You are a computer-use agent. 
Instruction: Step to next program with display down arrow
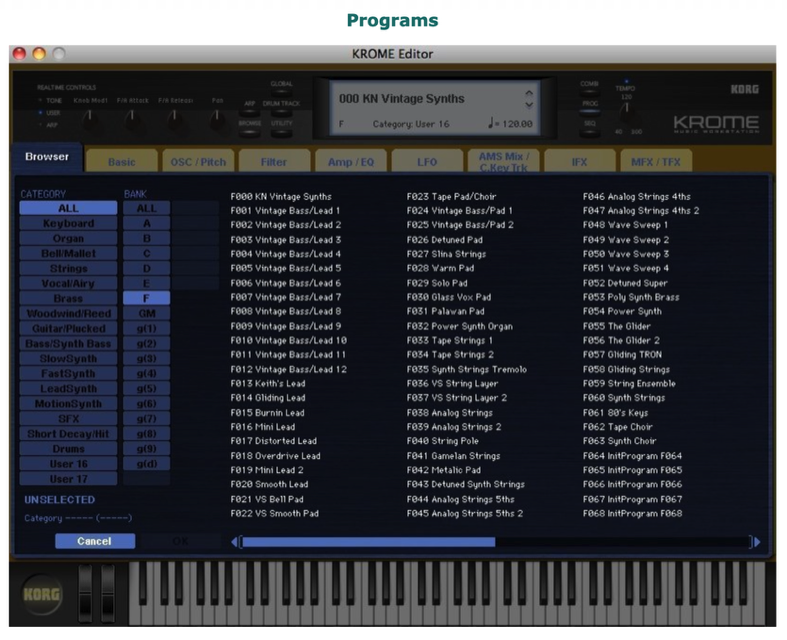point(529,105)
